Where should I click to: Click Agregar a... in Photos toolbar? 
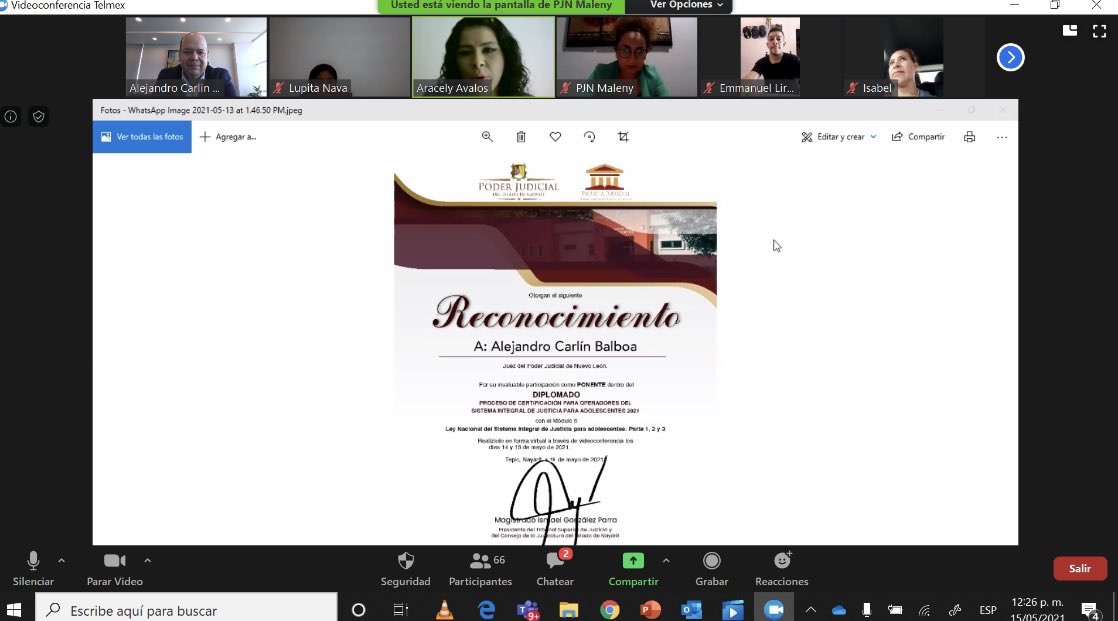point(228,137)
